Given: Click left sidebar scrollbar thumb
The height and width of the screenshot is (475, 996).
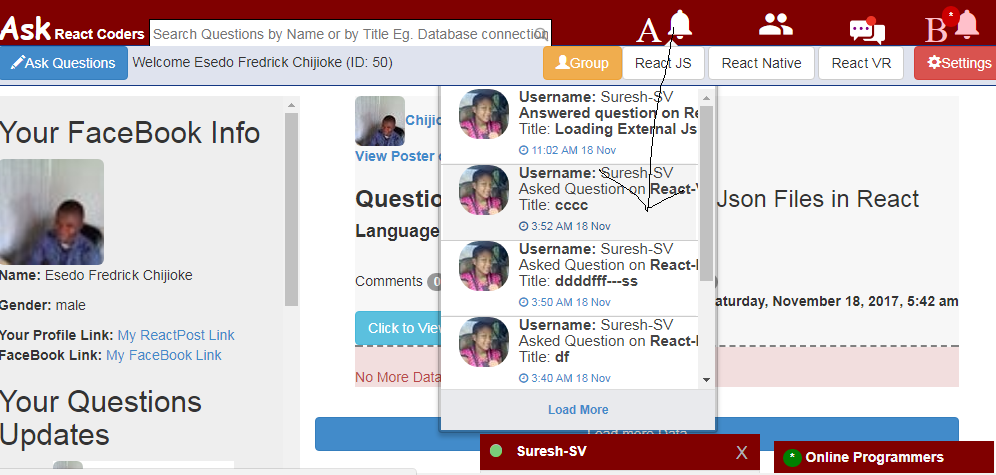Looking at the screenshot, I should coord(291,210).
